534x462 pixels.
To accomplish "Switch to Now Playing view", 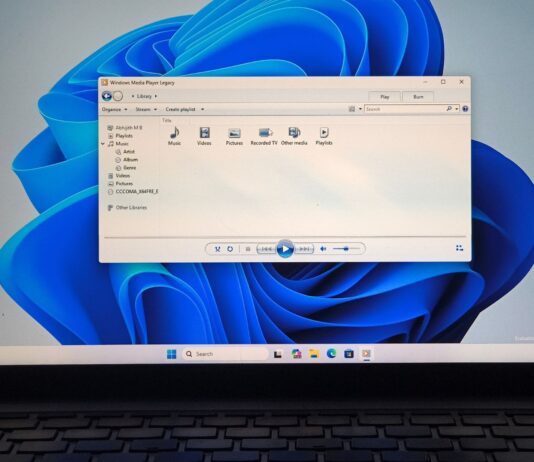I will coord(459,248).
